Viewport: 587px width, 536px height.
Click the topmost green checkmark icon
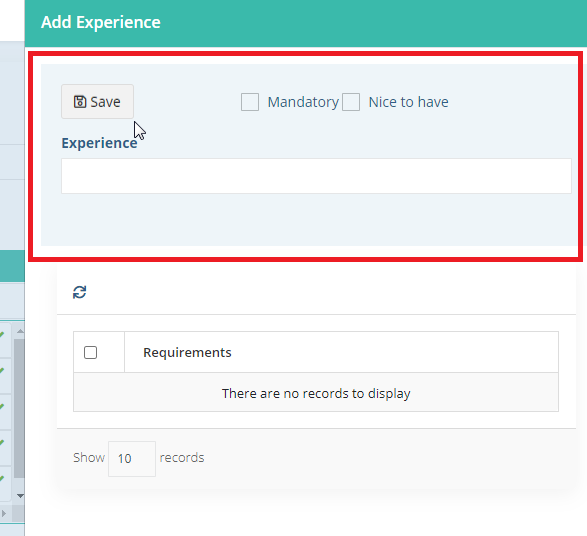[x=2, y=334]
